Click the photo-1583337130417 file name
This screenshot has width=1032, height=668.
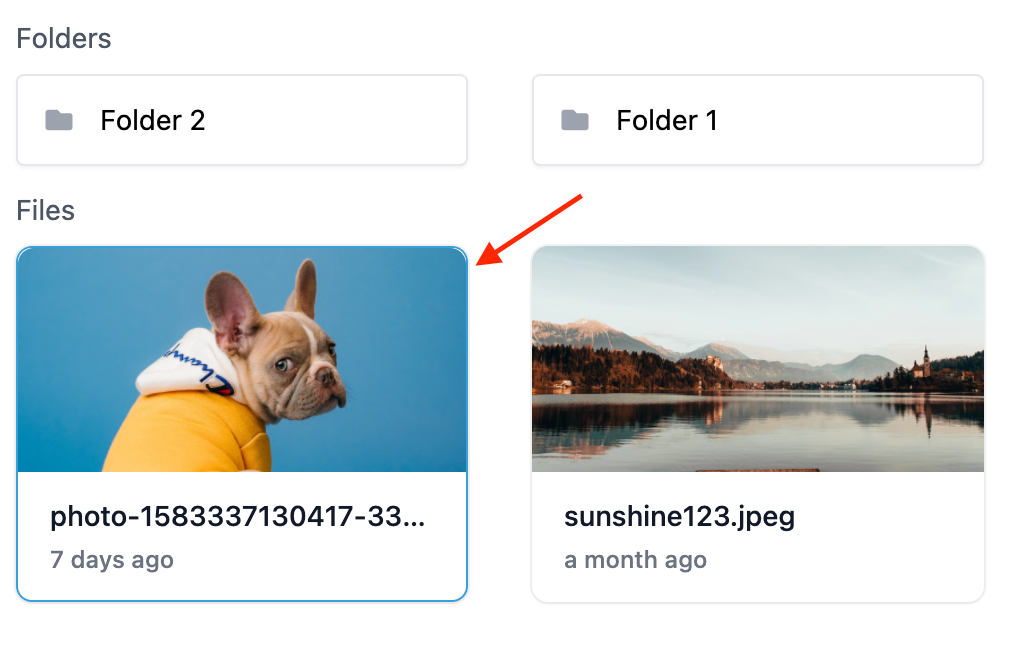coord(238,517)
